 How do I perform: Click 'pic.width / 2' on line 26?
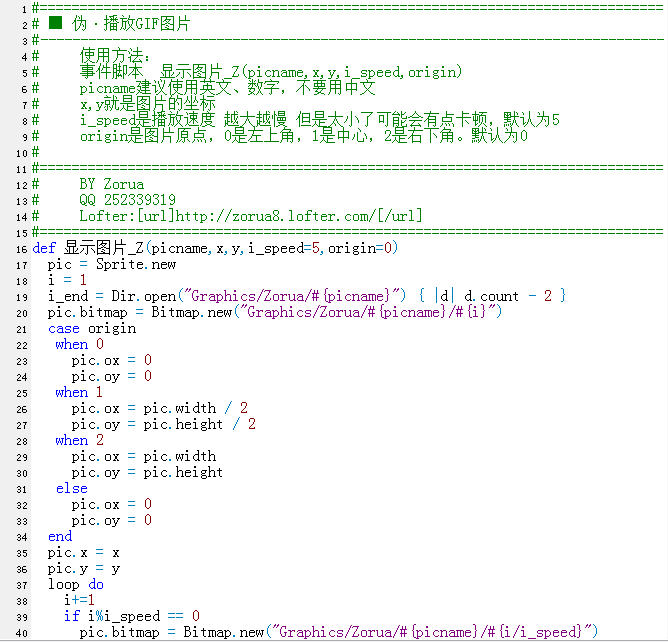pos(195,408)
